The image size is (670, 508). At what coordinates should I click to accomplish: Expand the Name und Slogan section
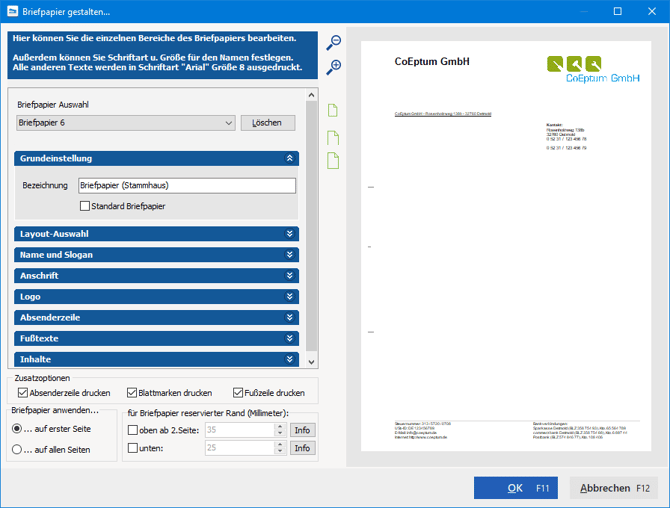tap(290, 255)
